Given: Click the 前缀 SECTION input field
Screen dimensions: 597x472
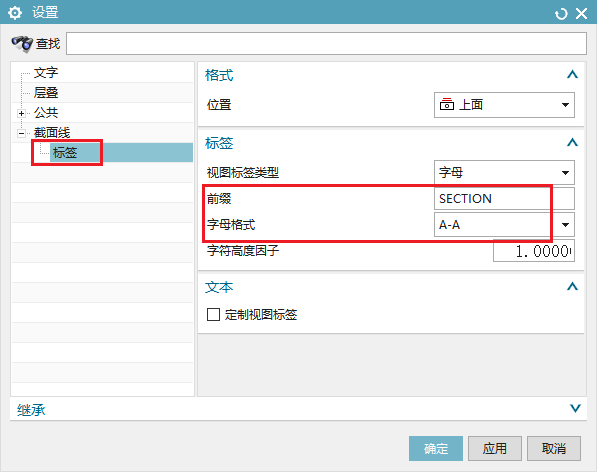Looking at the screenshot, I should [x=504, y=198].
